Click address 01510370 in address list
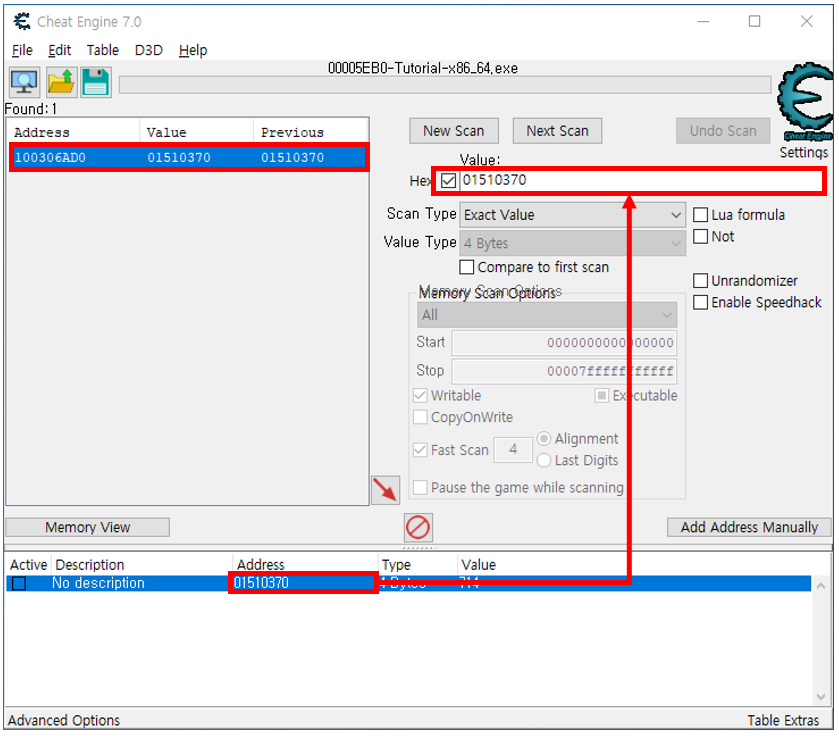 point(261,583)
